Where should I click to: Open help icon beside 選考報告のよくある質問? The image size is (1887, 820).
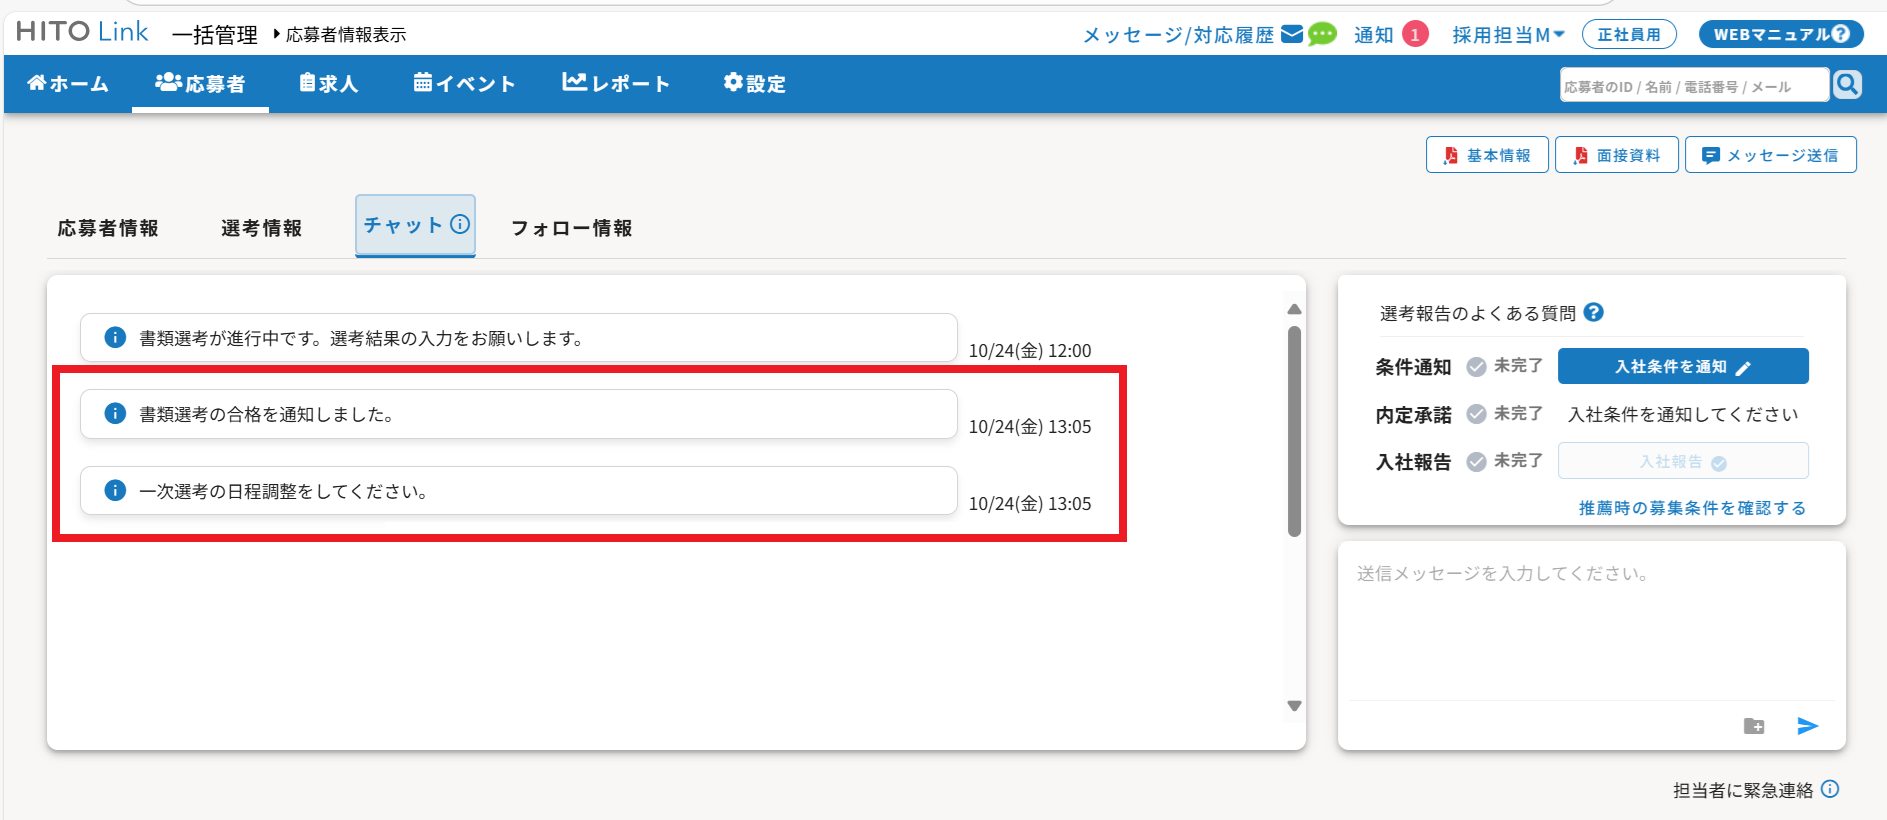(1594, 313)
